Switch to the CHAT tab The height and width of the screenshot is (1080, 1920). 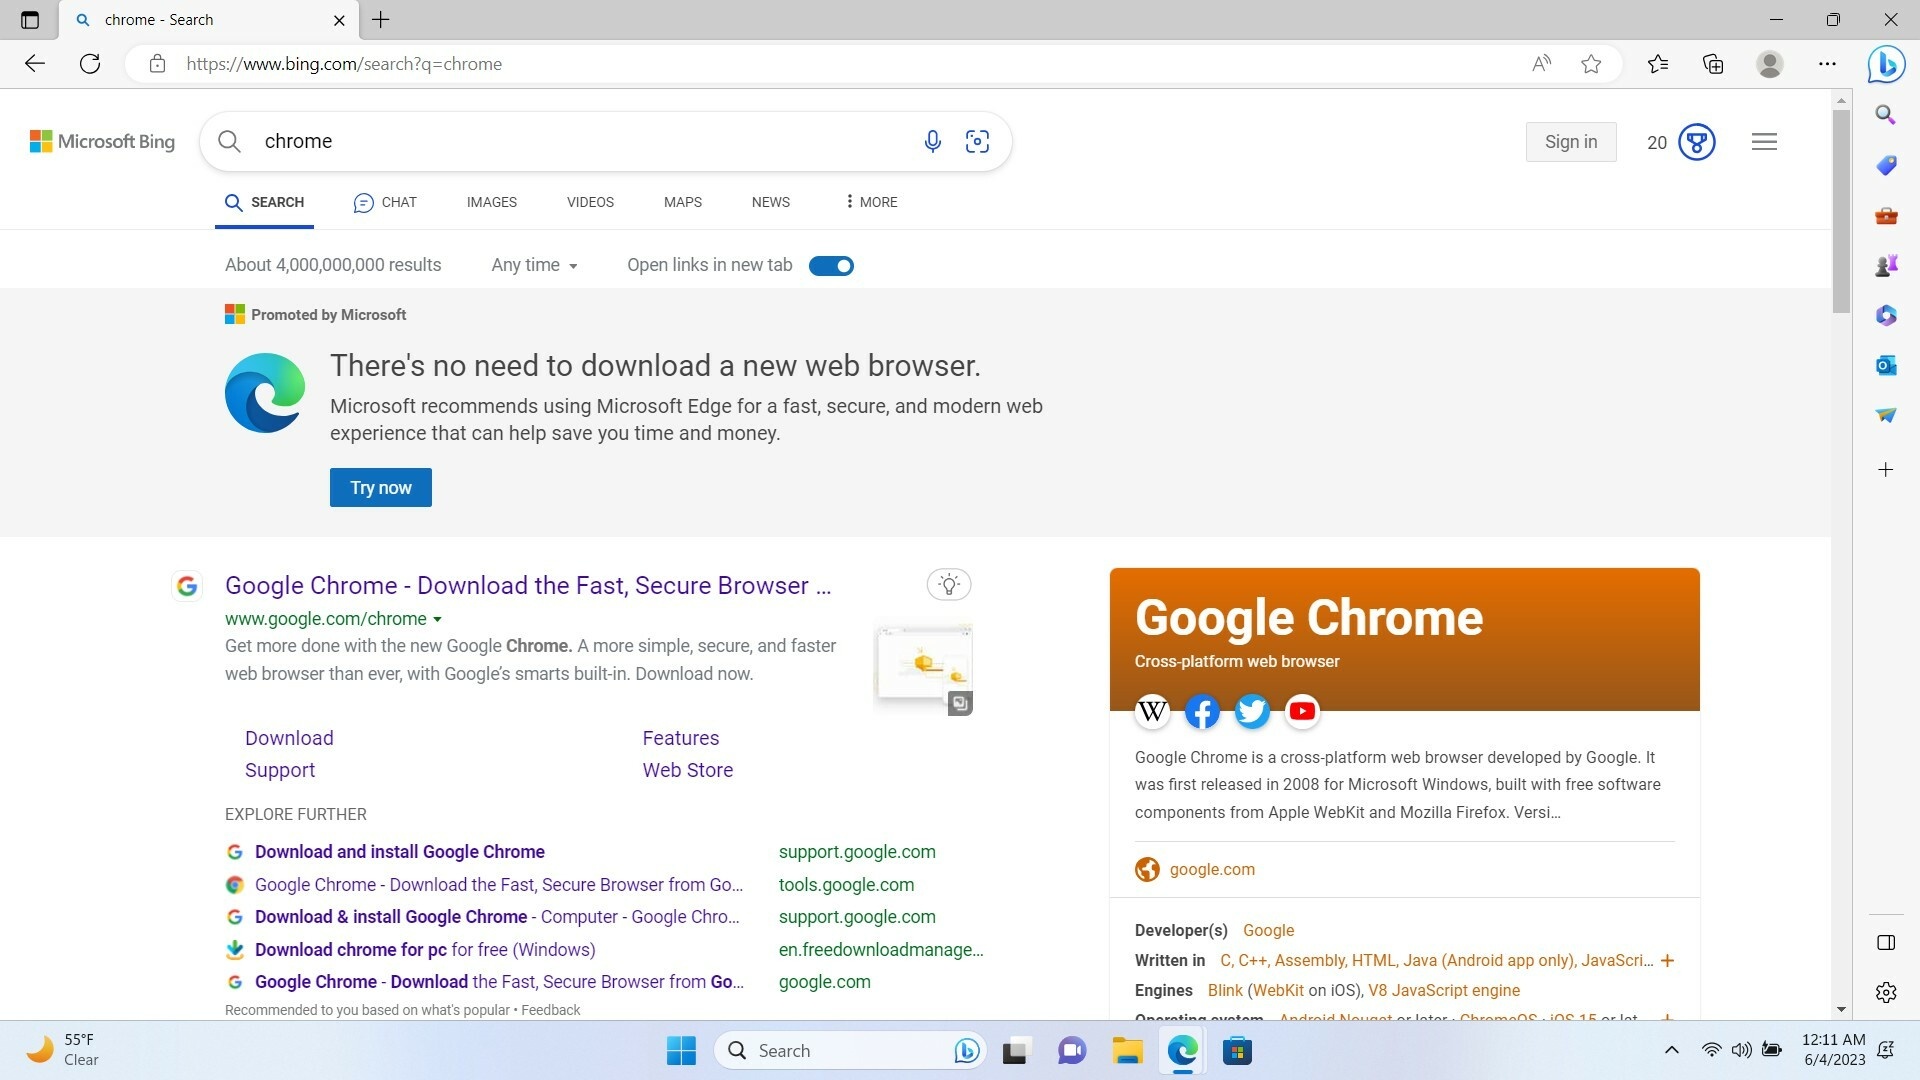click(x=384, y=202)
